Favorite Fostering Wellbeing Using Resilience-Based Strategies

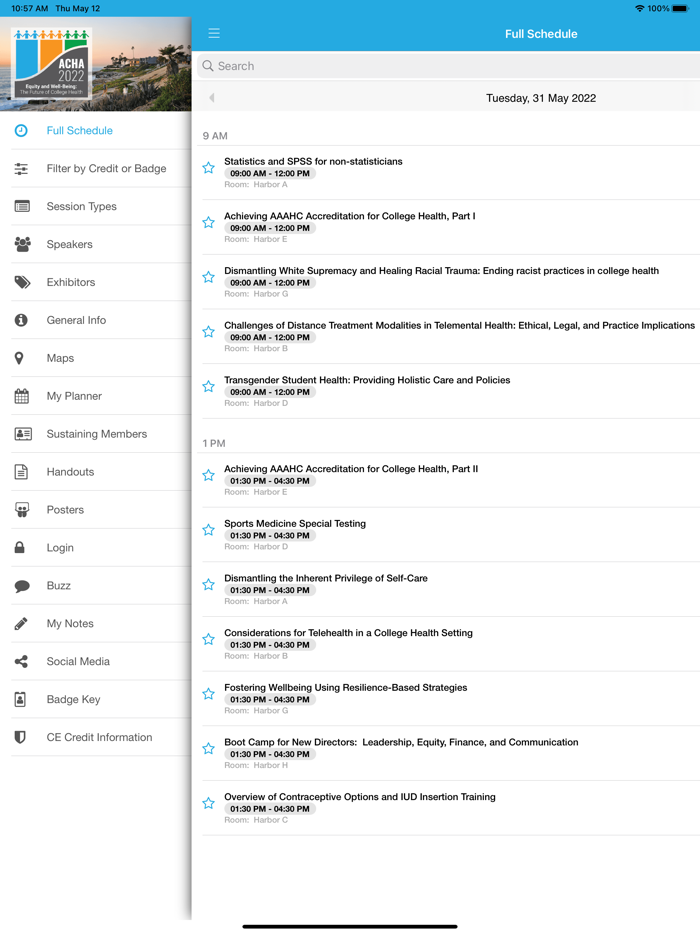click(x=209, y=694)
